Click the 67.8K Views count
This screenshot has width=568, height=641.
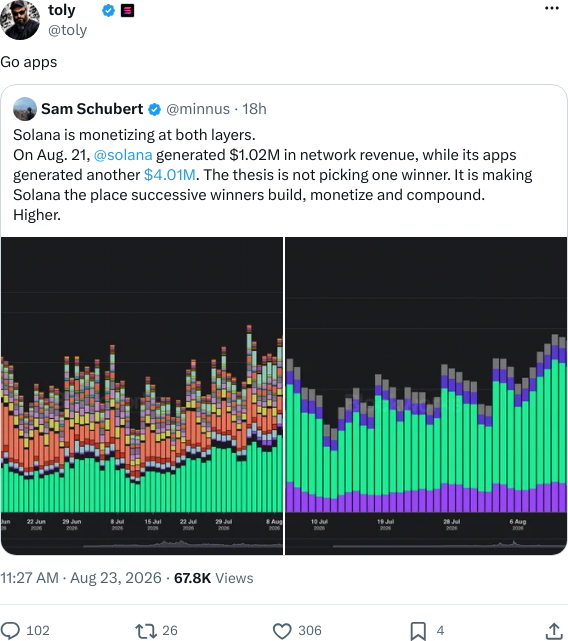[213, 578]
